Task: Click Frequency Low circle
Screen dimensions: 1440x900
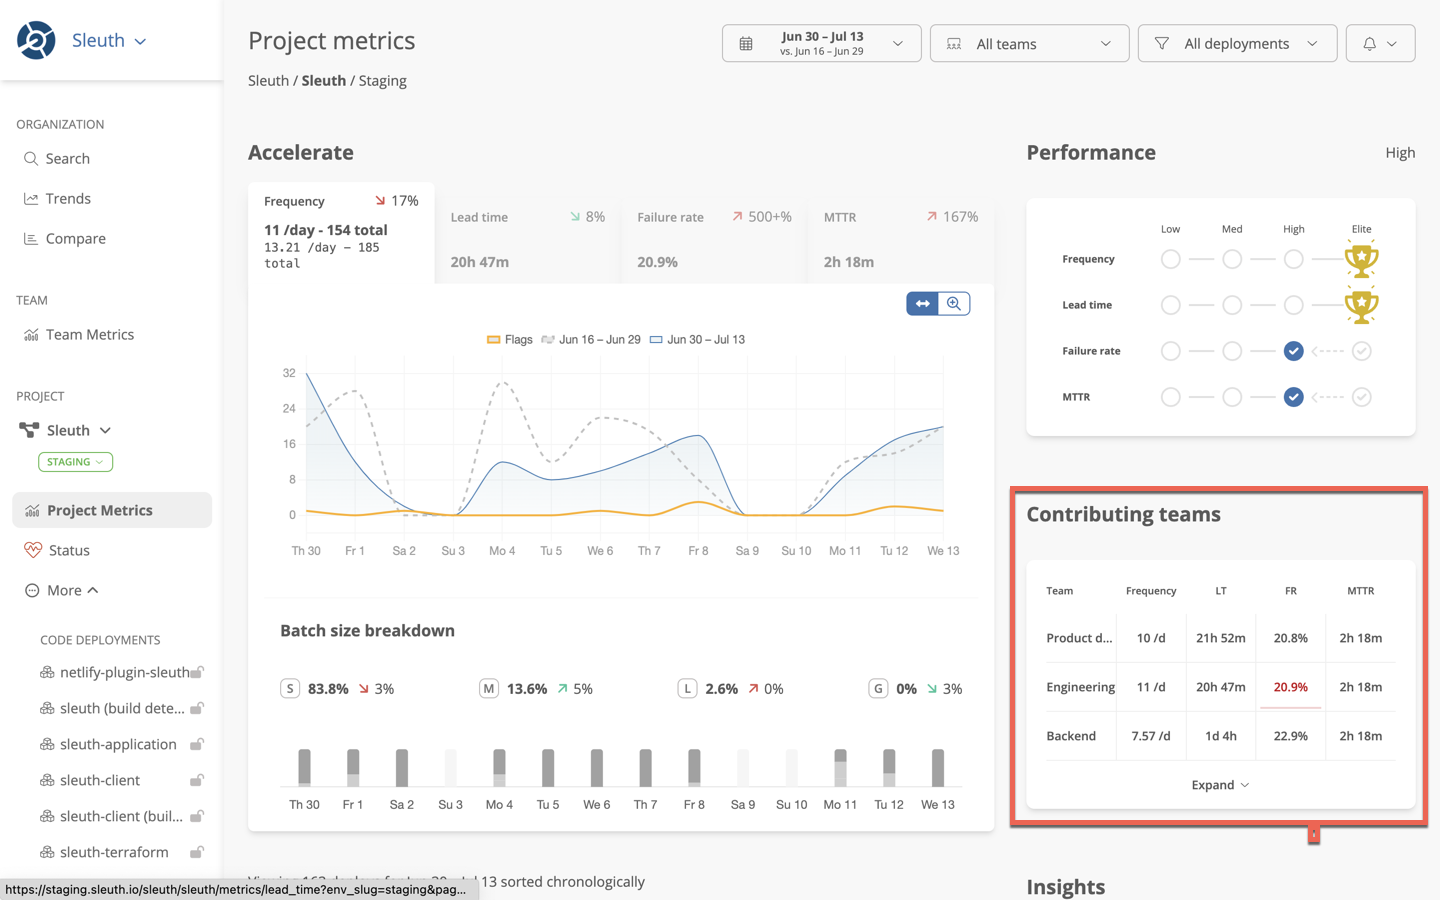Action: coord(1170,259)
